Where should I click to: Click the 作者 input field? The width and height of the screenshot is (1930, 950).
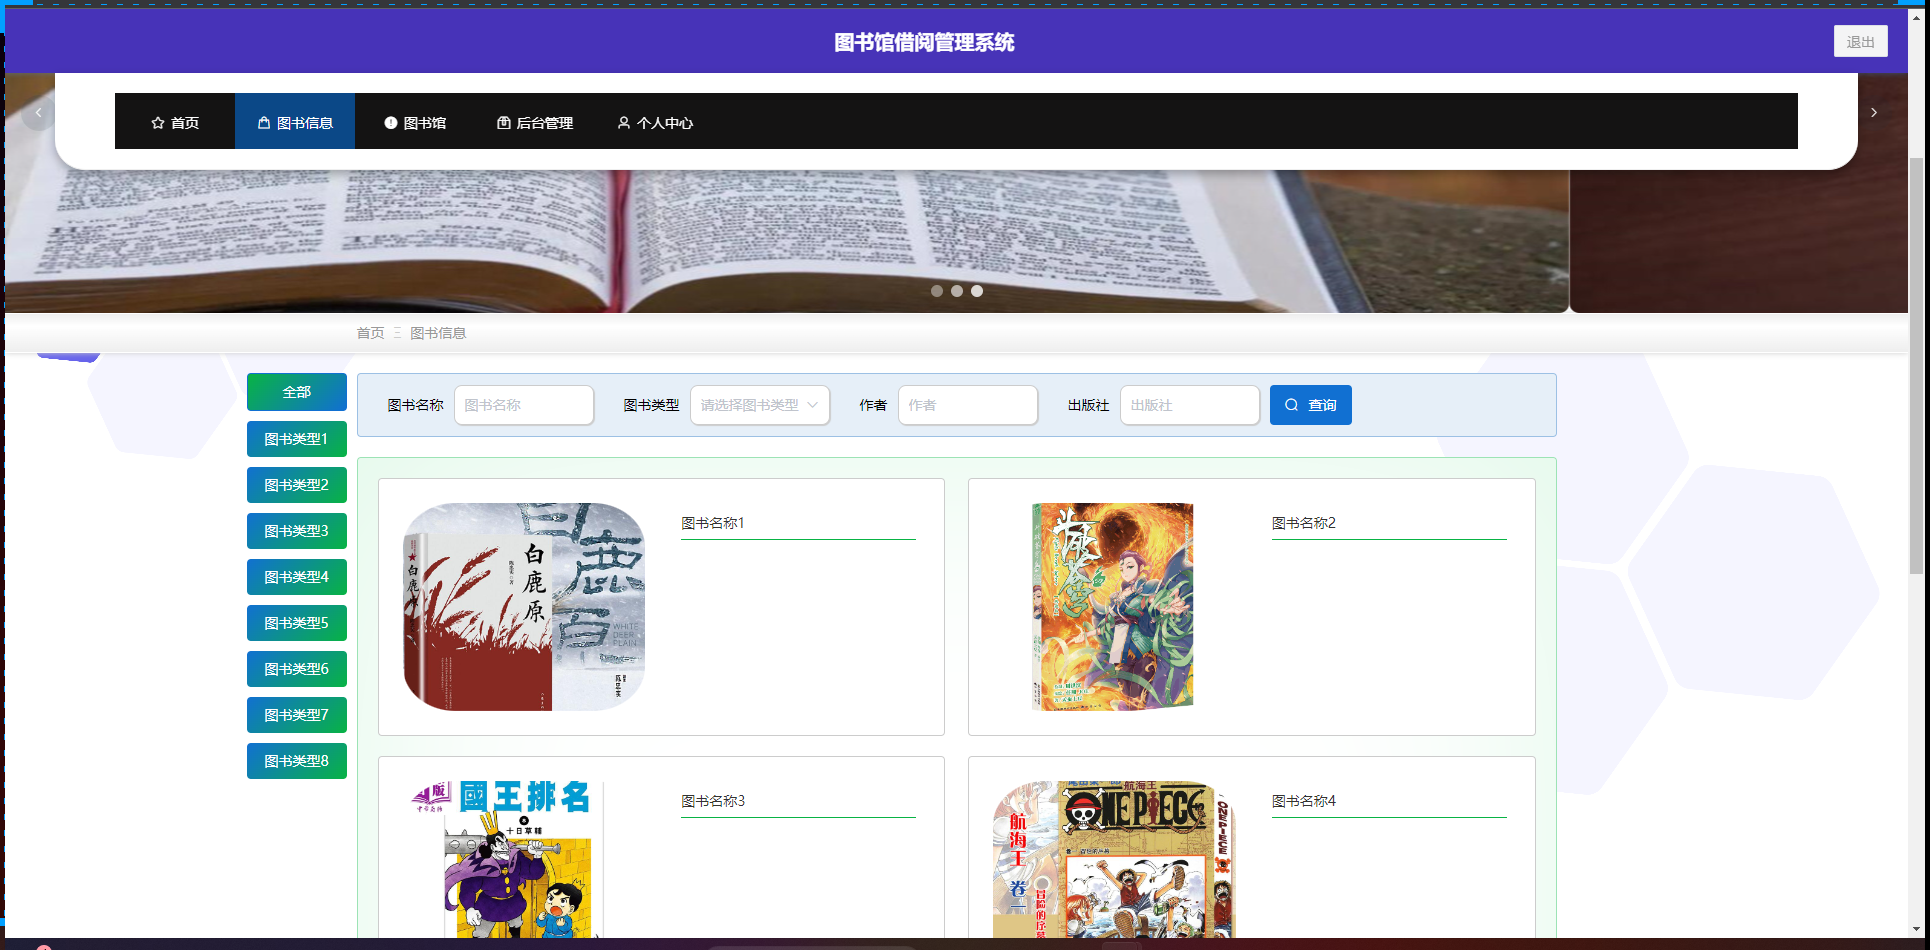click(968, 405)
